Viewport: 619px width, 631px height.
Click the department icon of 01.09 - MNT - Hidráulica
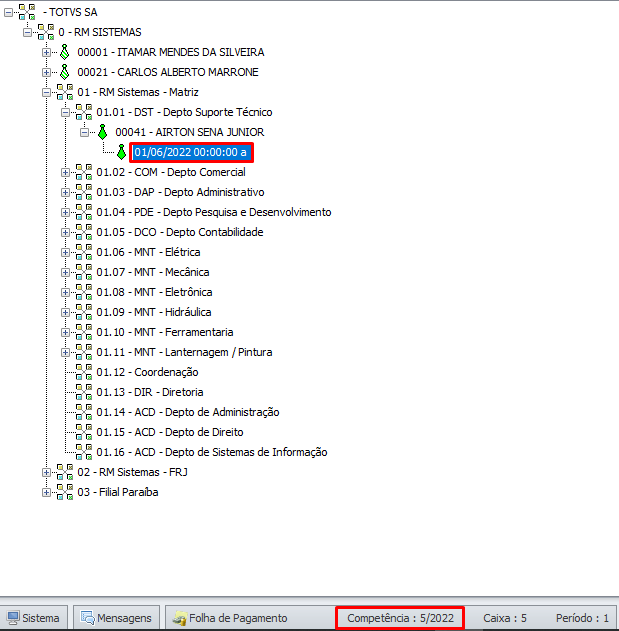pyautogui.click(x=84, y=312)
